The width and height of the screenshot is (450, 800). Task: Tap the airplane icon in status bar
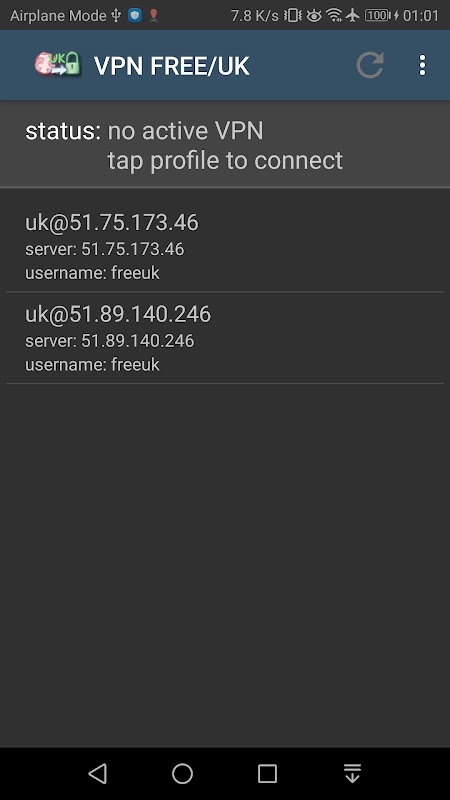click(353, 15)
